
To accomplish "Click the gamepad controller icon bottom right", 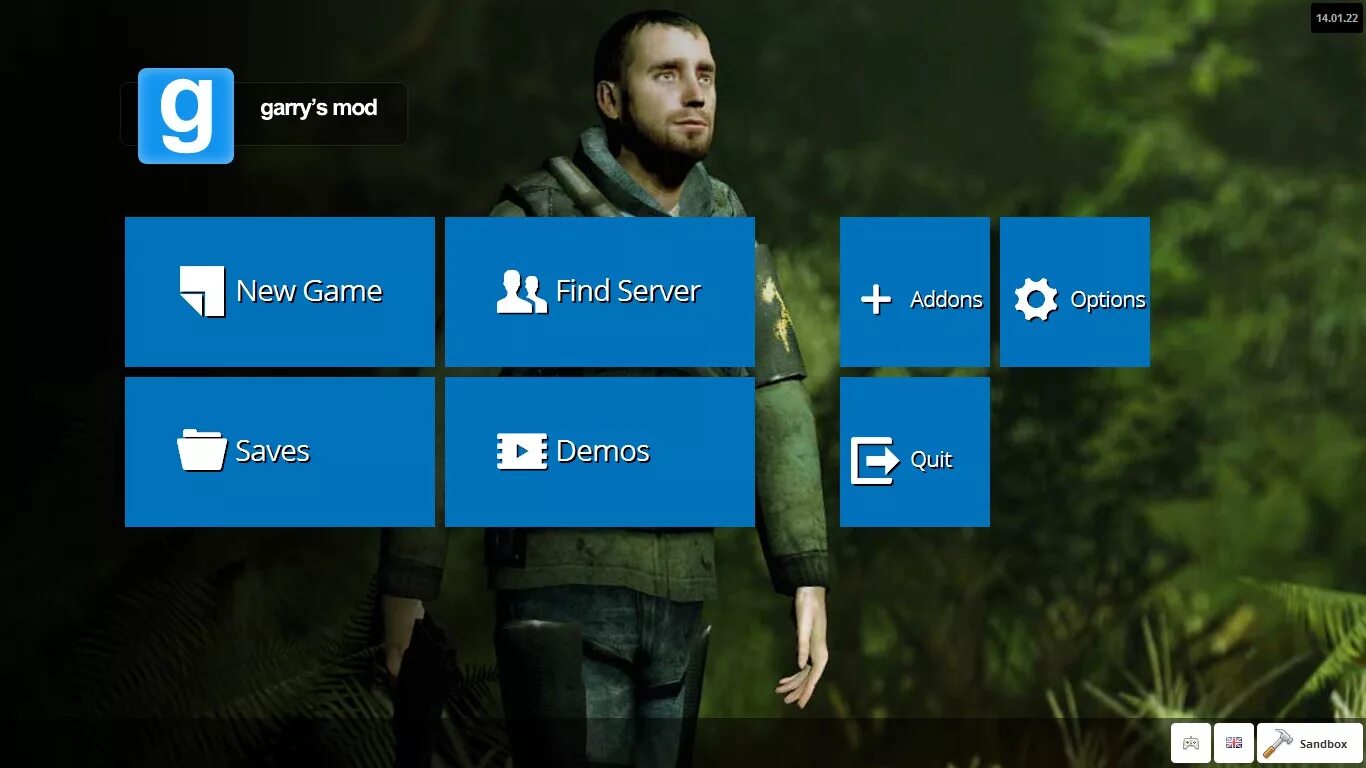I will click(1190, 743).
